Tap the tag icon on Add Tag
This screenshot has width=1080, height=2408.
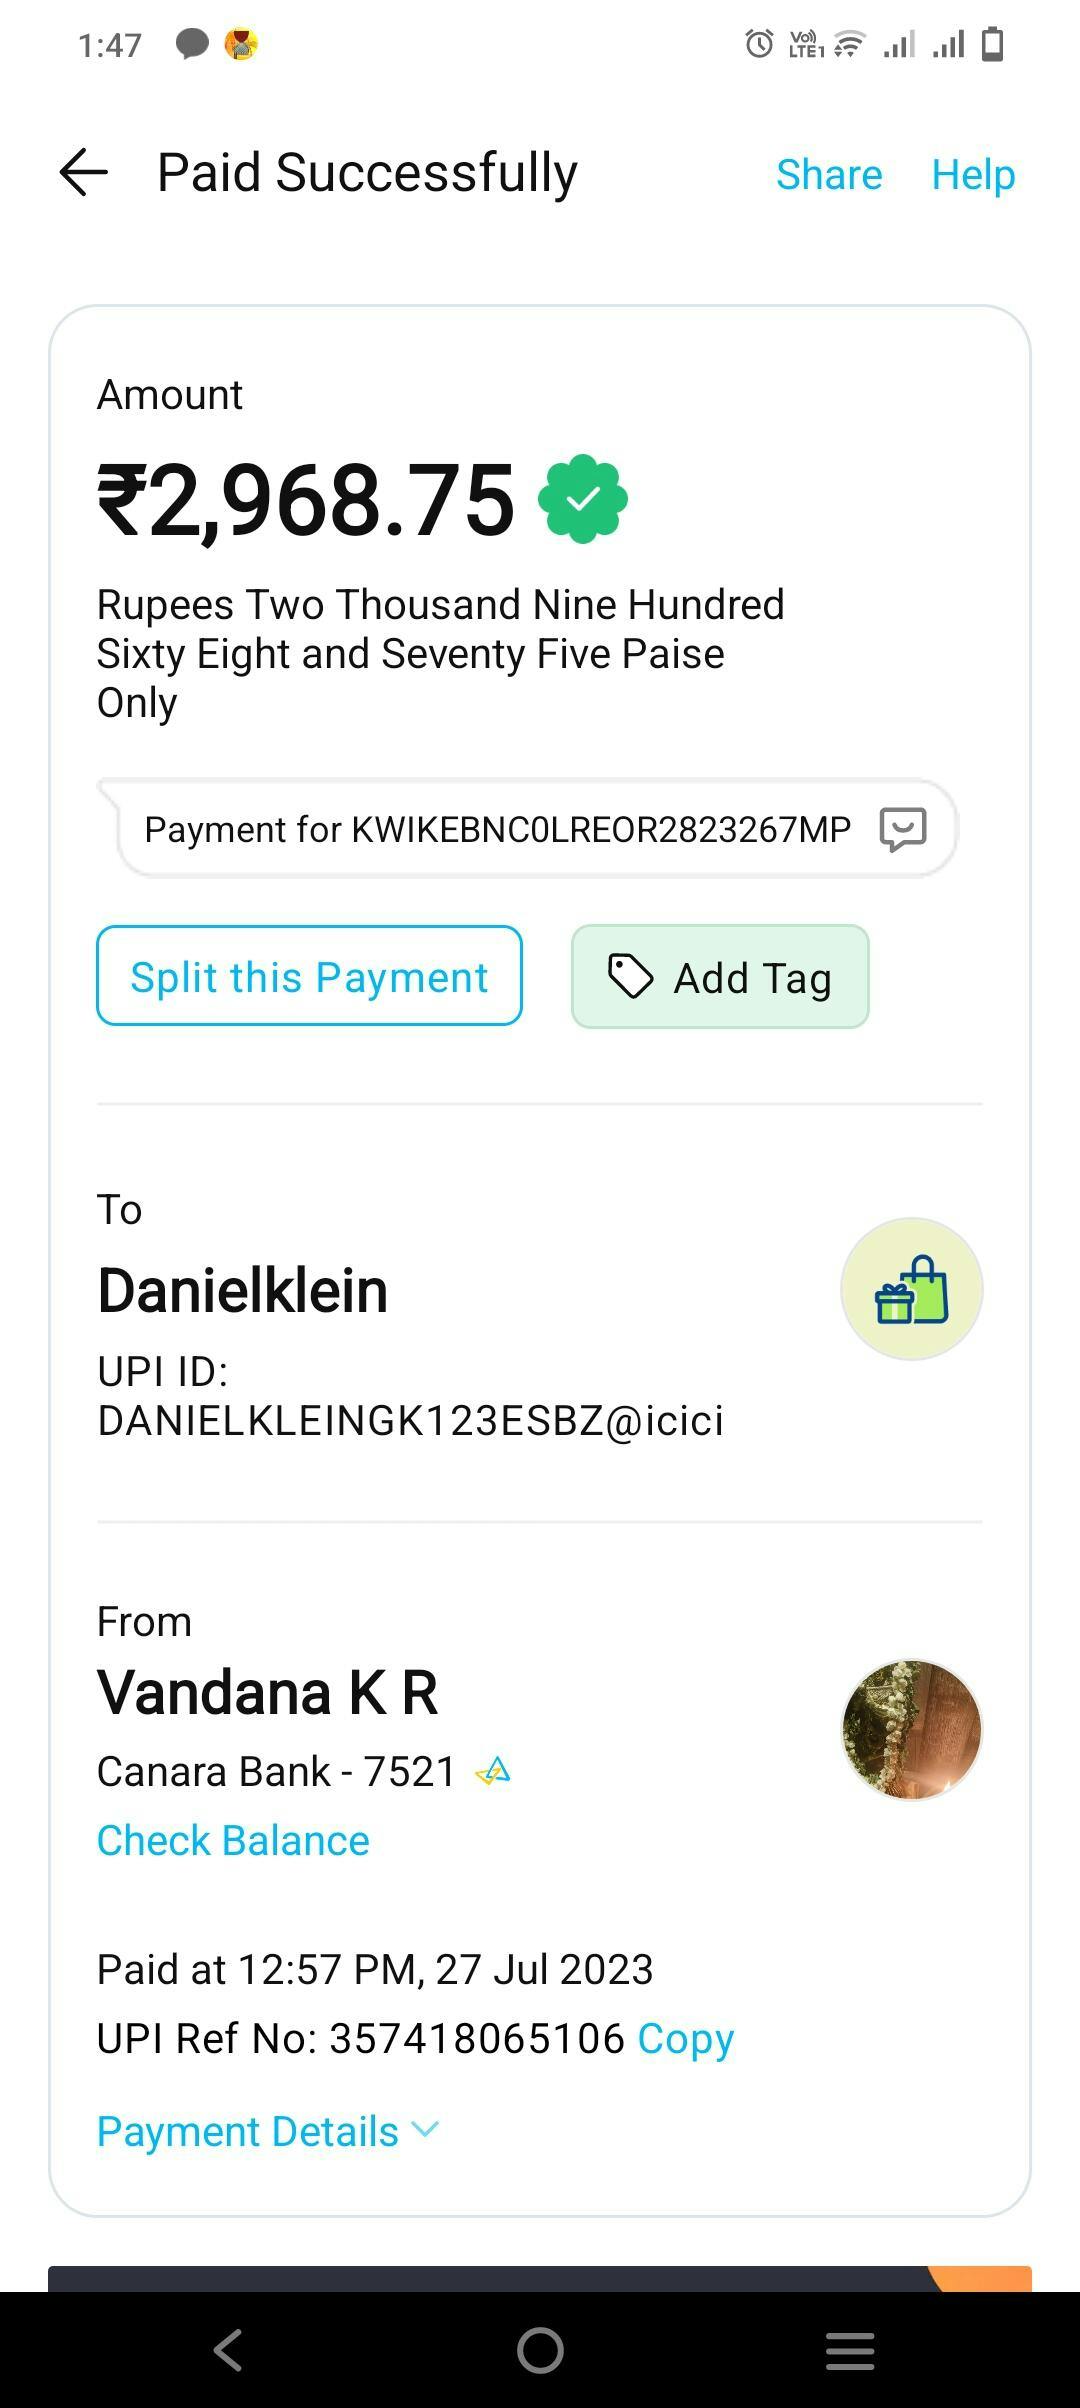[630, 977]
